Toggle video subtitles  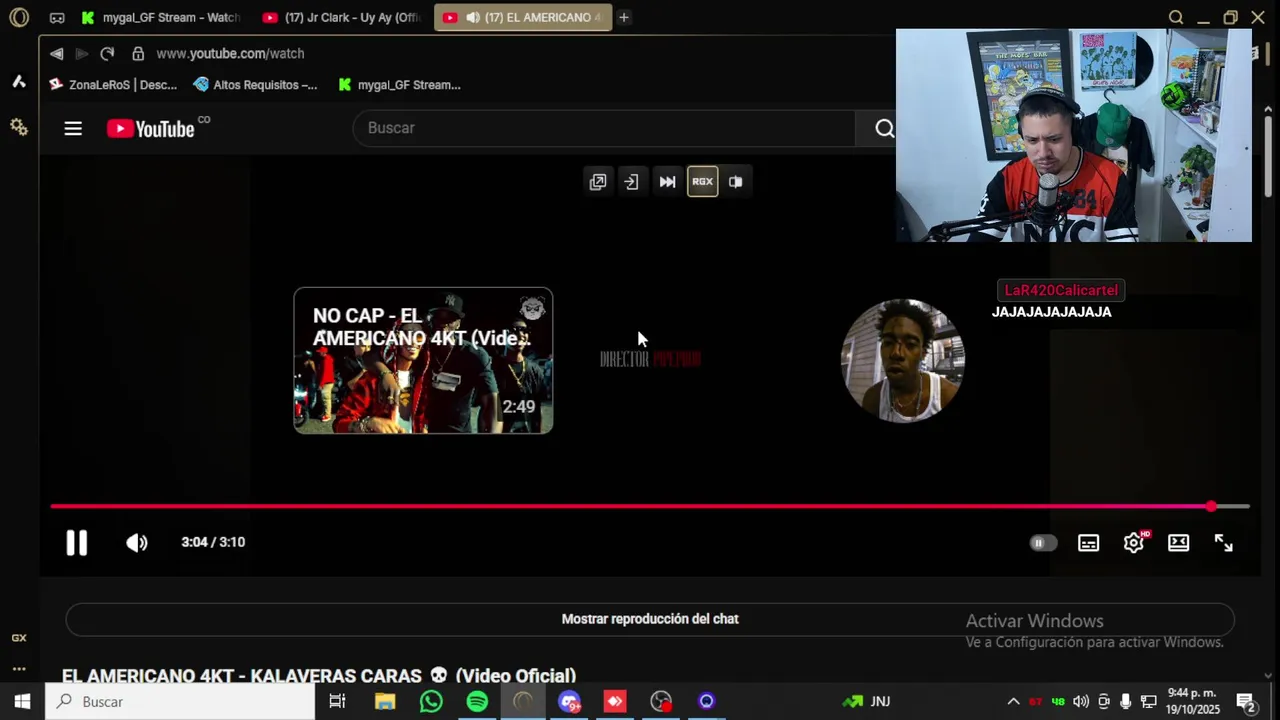tap(1088, 543)
